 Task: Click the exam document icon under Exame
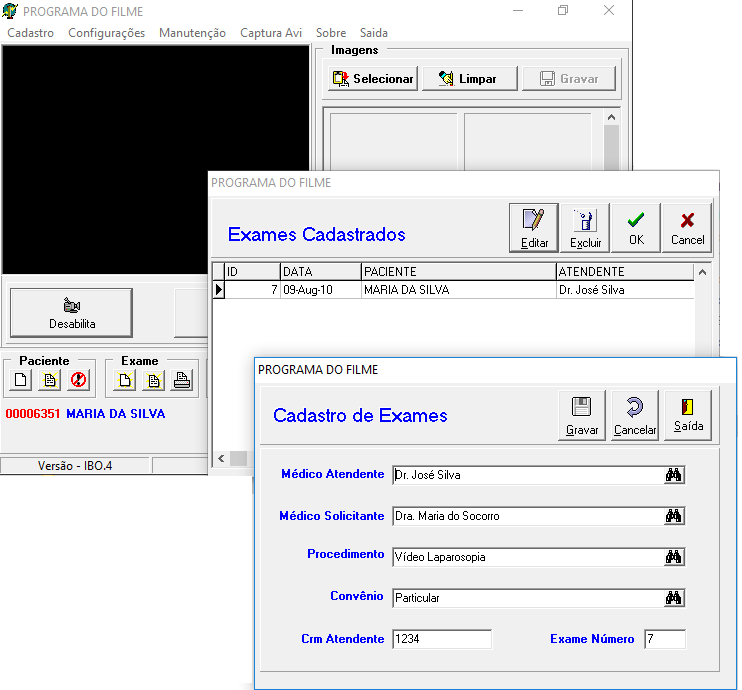pyautogui.click(x=153, y=380)
